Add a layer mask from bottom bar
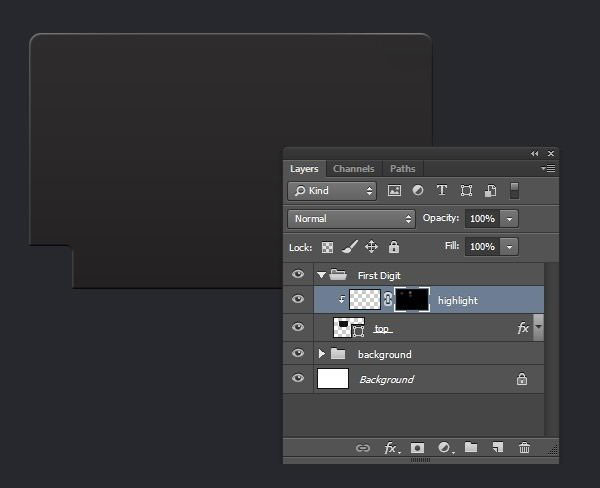The width and height of the screenshot is (600, 488). tap(417, 448)
